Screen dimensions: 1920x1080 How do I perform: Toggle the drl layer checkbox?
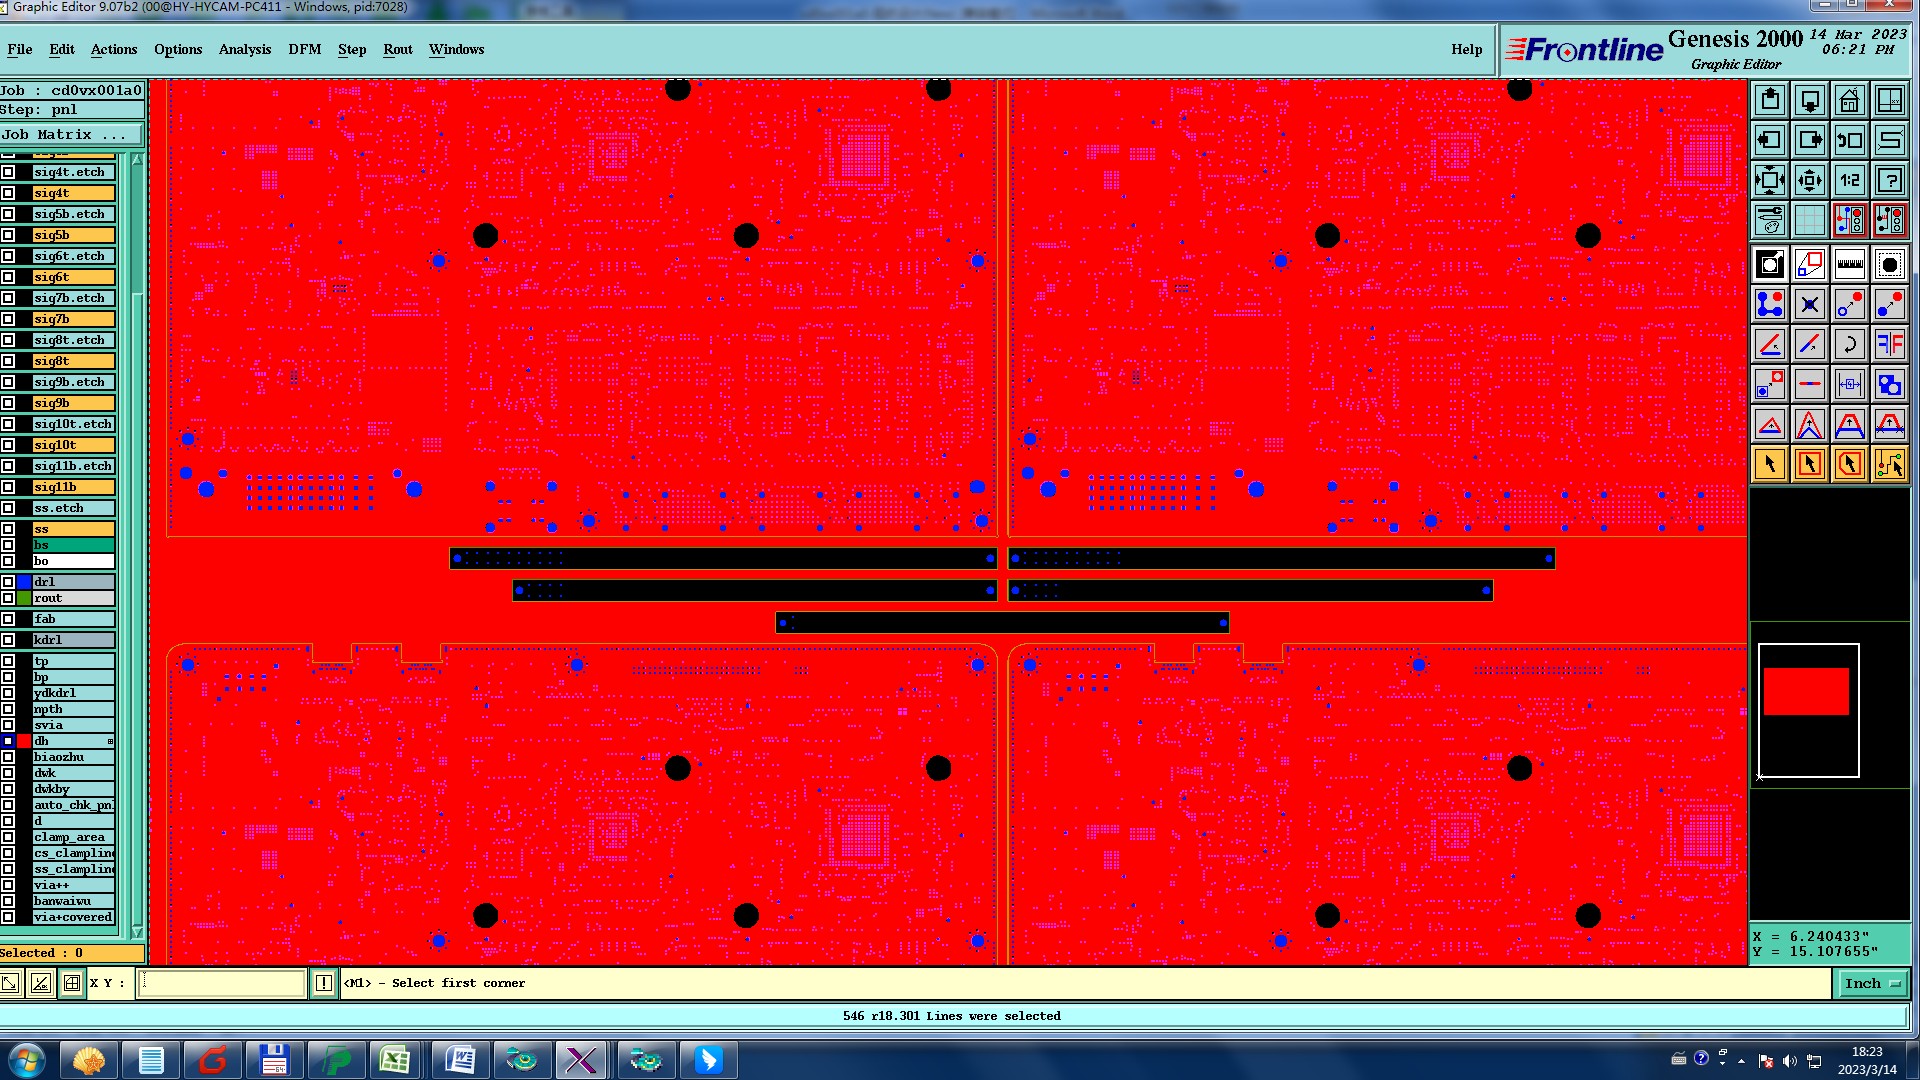[8, 582]
